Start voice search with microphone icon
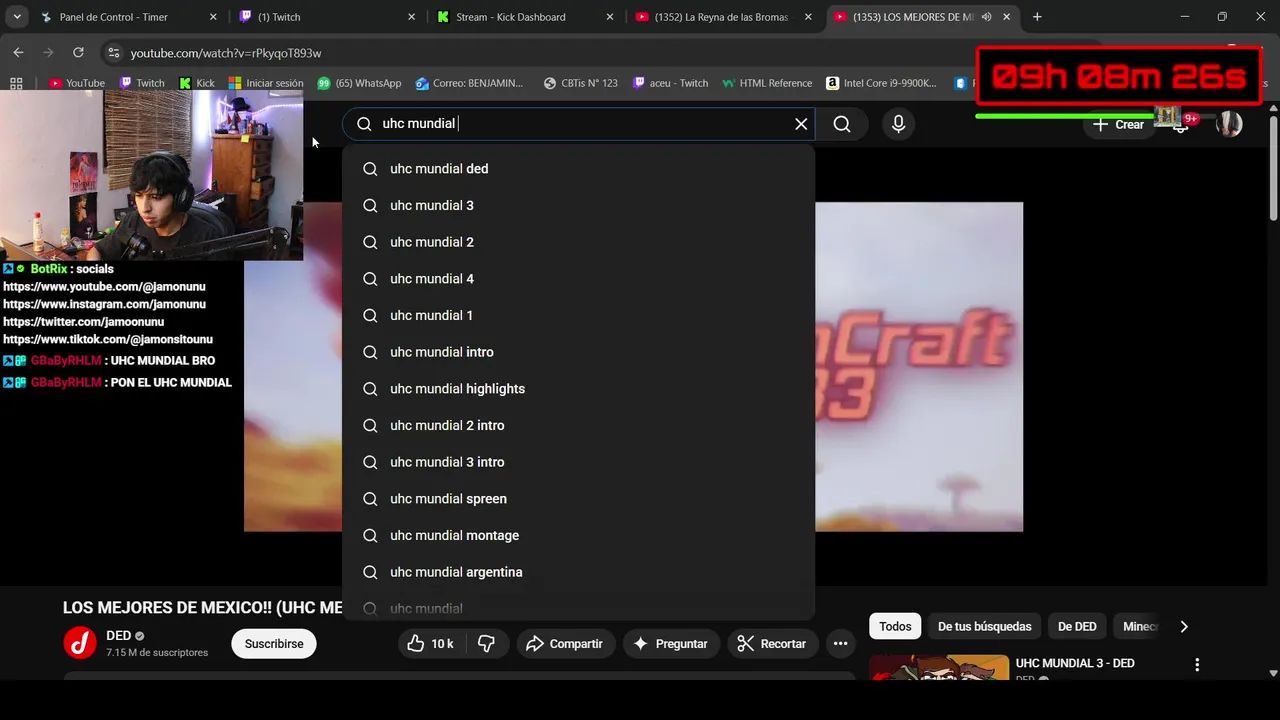 (898, 124)
